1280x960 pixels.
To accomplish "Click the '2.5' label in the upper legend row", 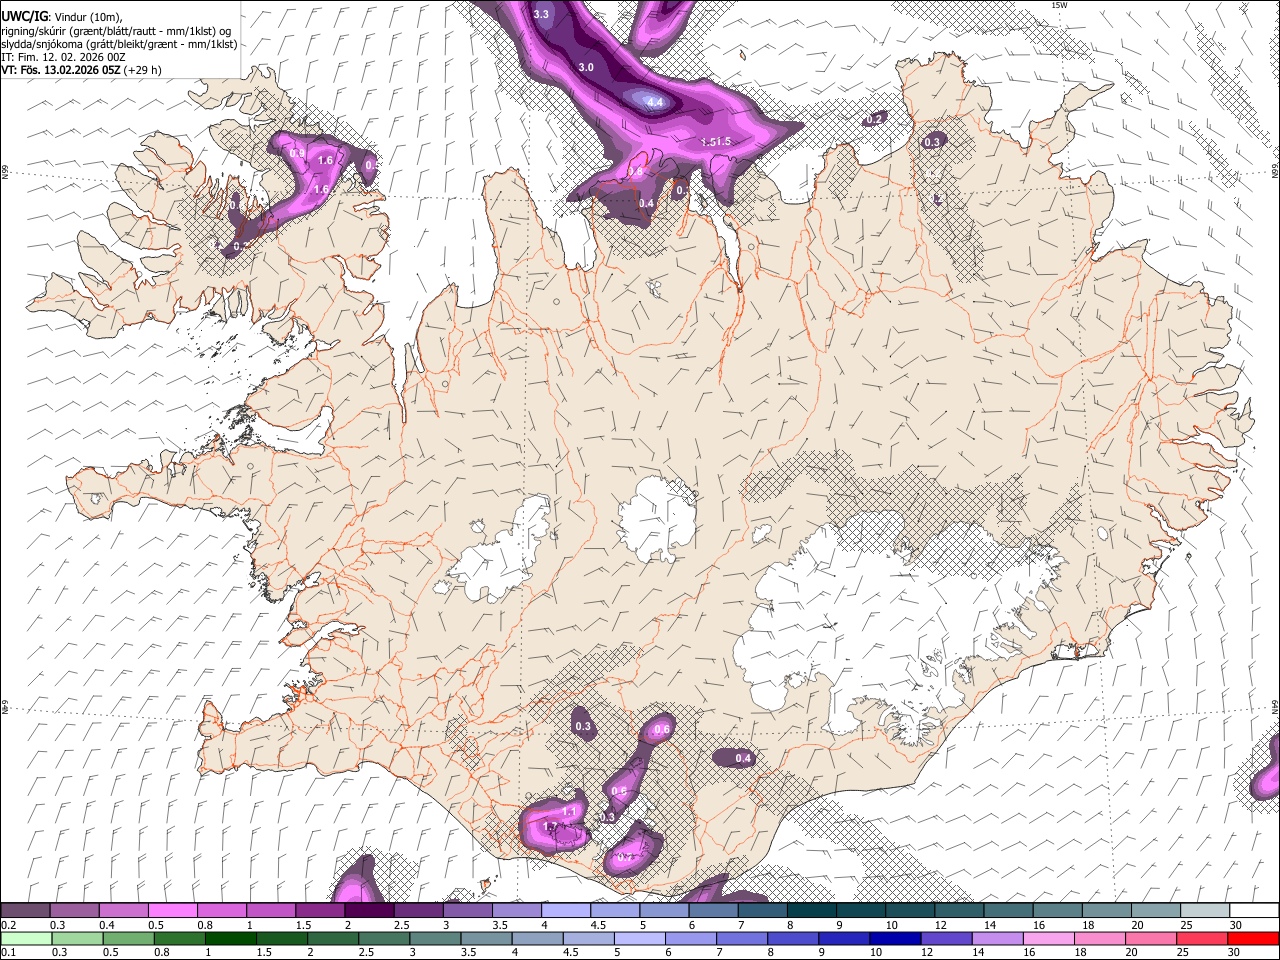I will pyautogui.click(x=402, y=925).
